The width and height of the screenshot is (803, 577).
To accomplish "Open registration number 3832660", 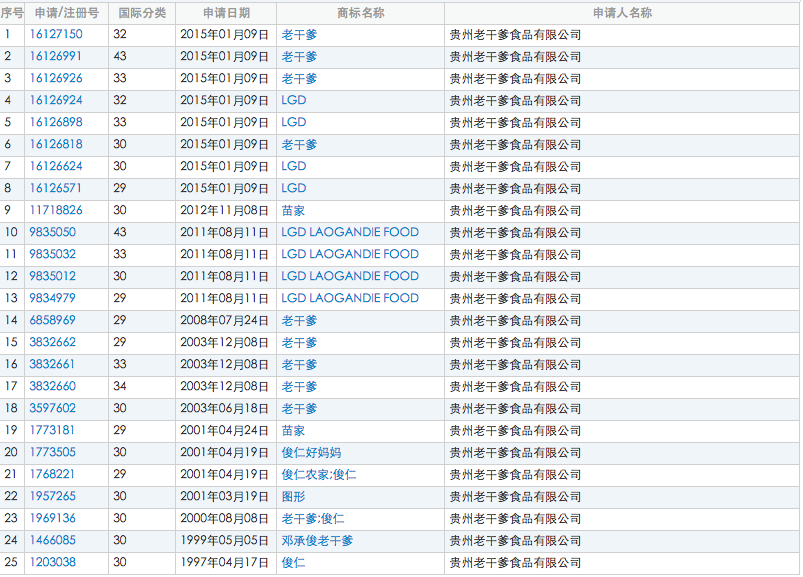I will (x=53, y=387).
